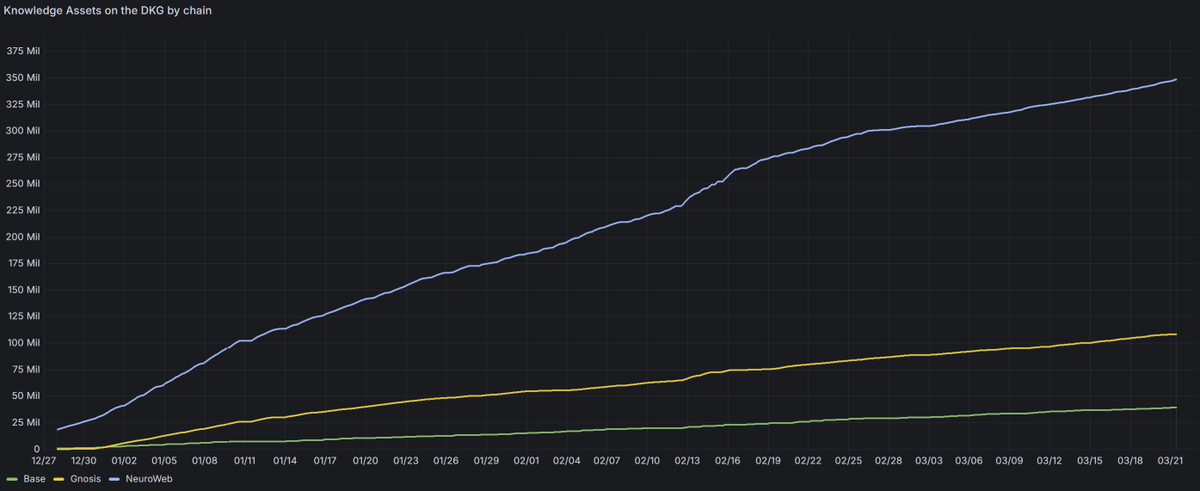The height and width of the screenshot is (491, 1200).
Task: Click the '12/27' date on x-axis
Action: 44,461
